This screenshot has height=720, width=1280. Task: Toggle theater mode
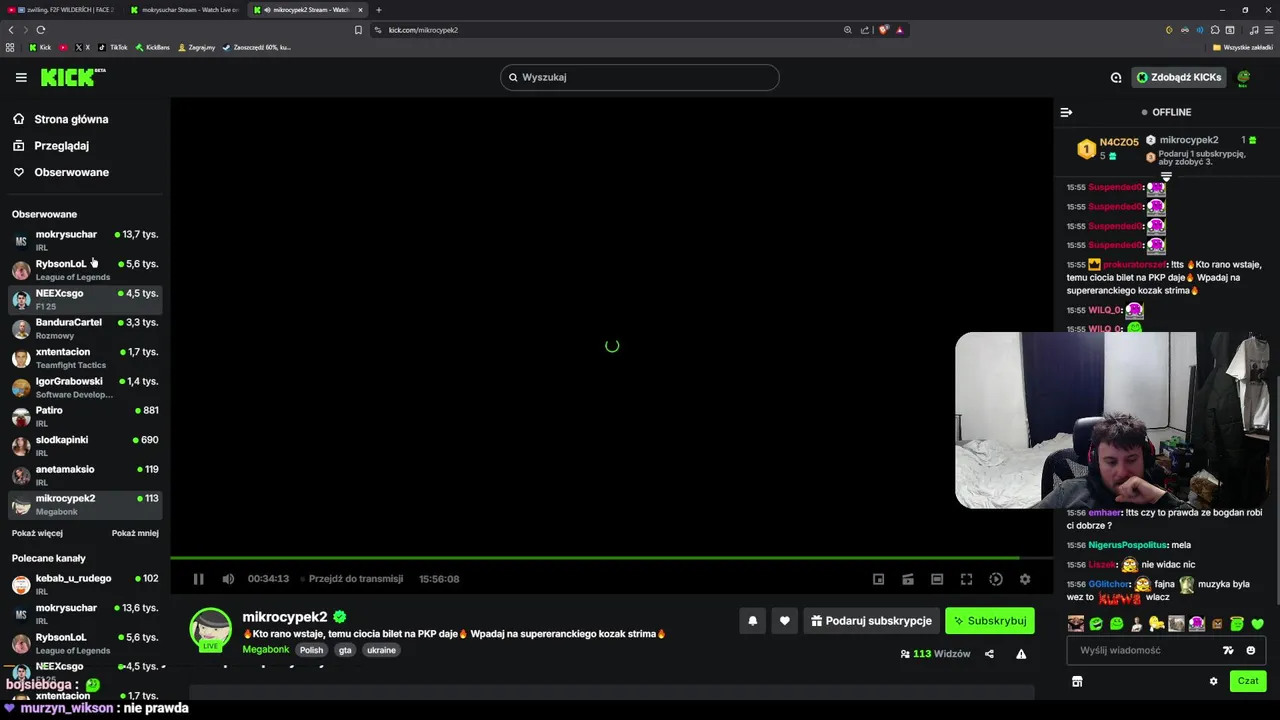pos(937,579)
